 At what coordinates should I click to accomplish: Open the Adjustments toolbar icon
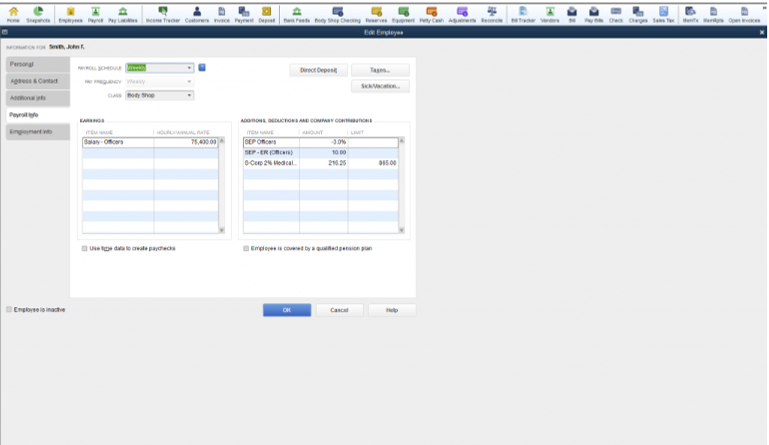[462, 14]
